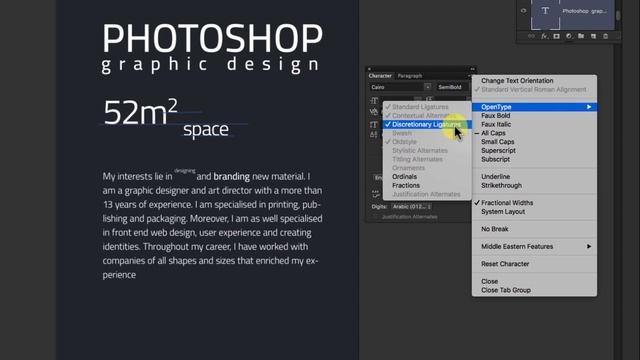Image resolution: width=640 pixels, height=360 pixels.
Task: Toggle Fractional Widths option
Action: [x=534, y=203]
